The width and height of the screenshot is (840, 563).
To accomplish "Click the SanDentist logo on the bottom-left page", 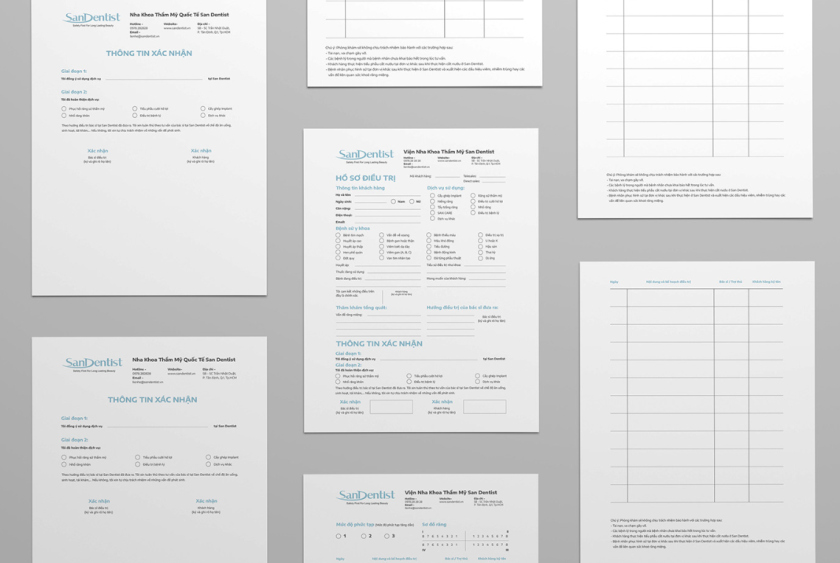I will [x=92, y=364].
